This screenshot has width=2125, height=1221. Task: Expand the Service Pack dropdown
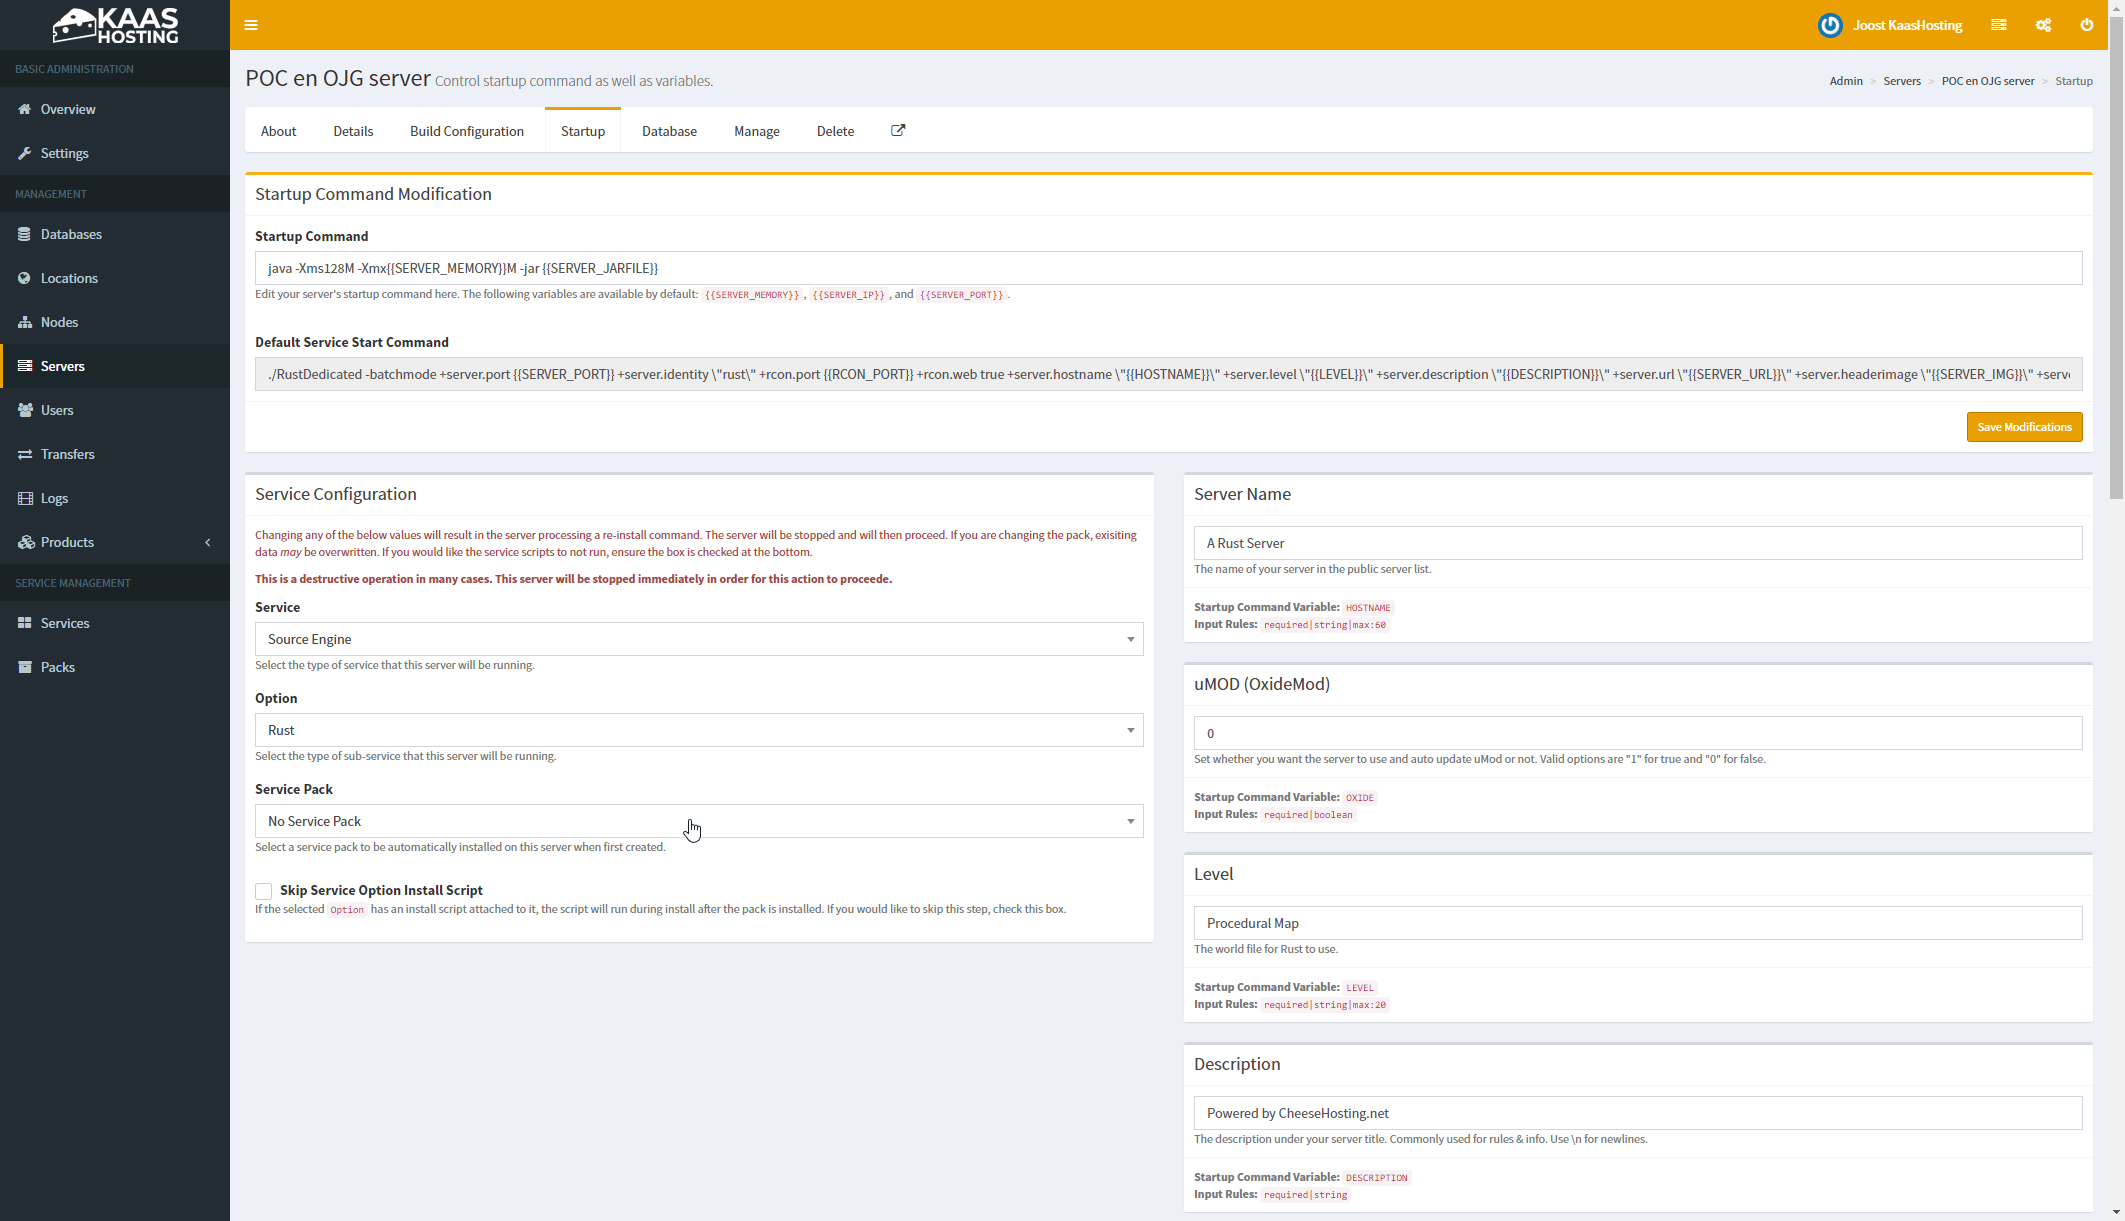pyautogui.click(x=698, y=821)
